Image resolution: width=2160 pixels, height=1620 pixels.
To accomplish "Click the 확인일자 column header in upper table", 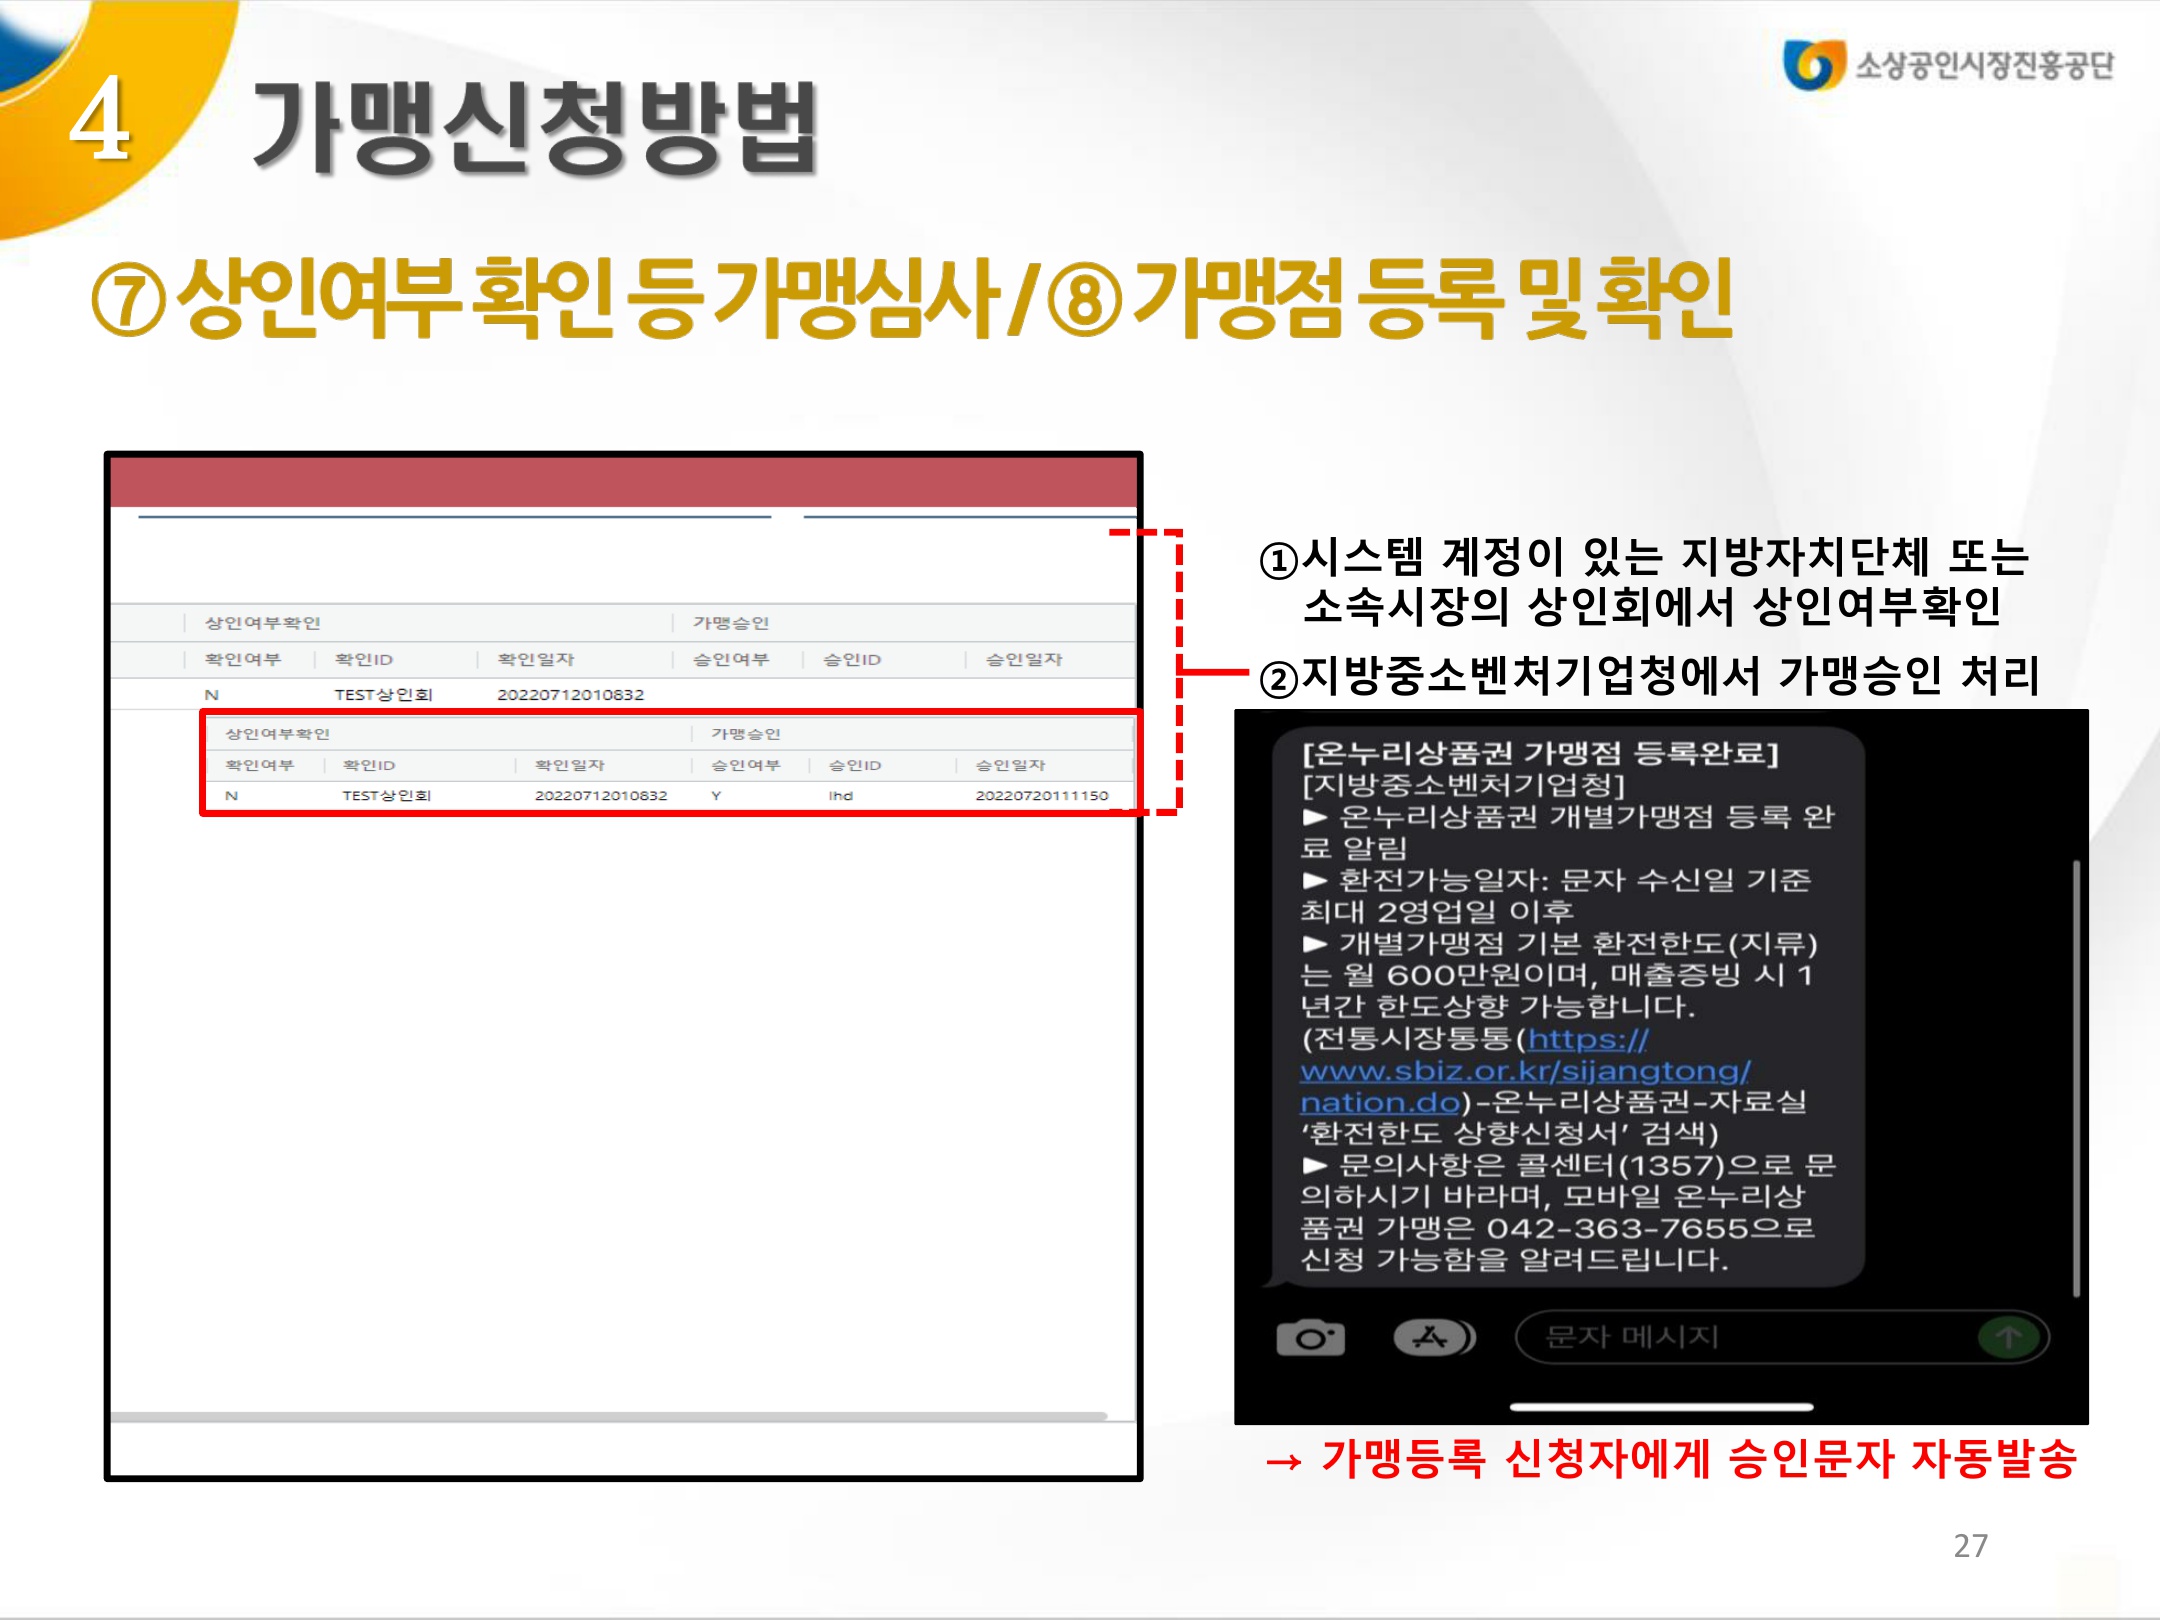I will click(536, 659).
